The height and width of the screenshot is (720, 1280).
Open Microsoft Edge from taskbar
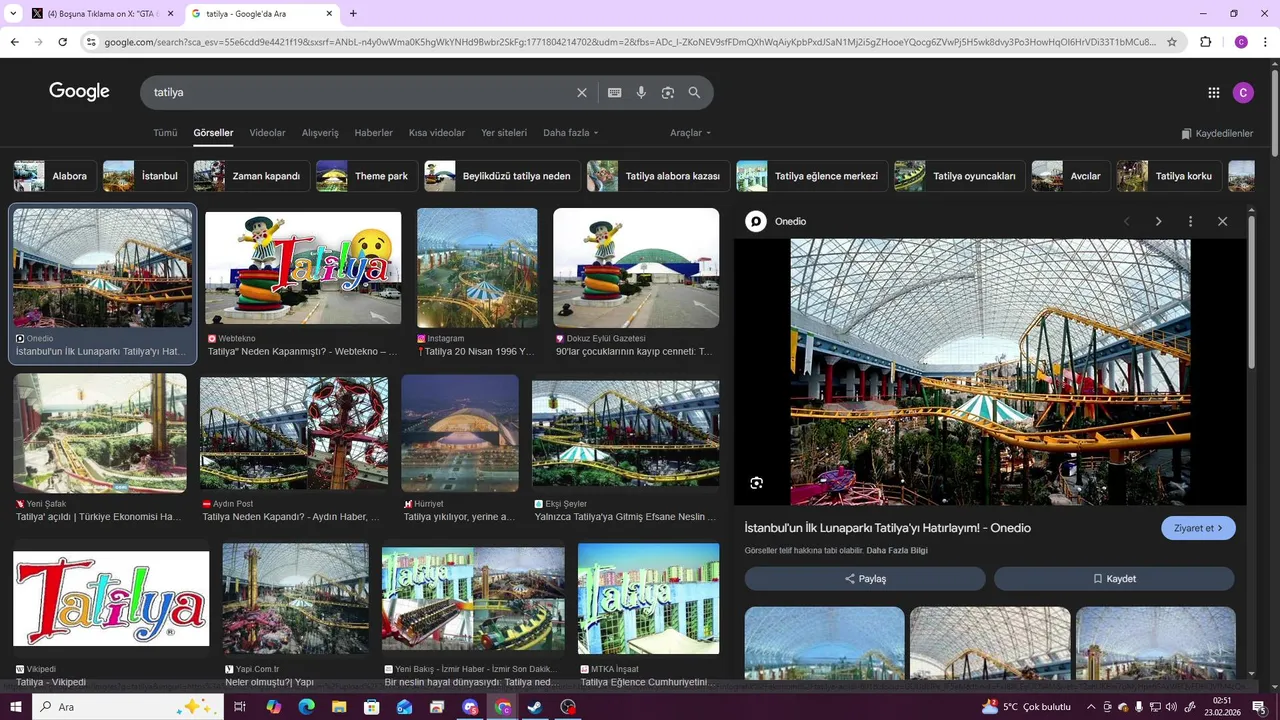(307, 707)
